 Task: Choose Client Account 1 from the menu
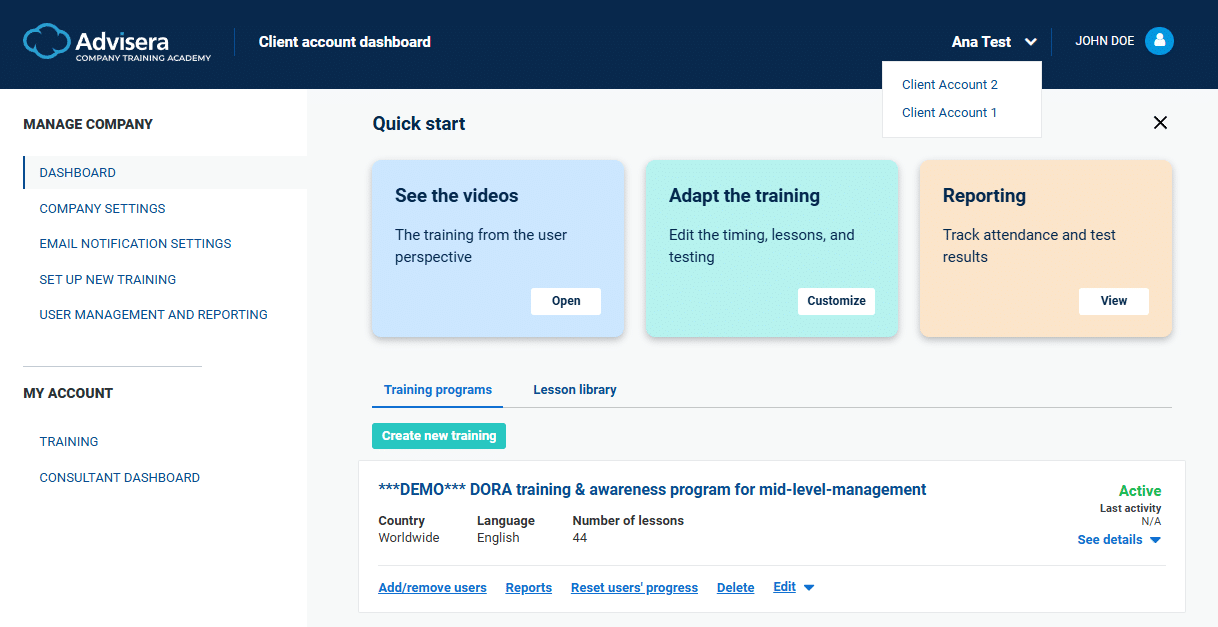(948, 112)
